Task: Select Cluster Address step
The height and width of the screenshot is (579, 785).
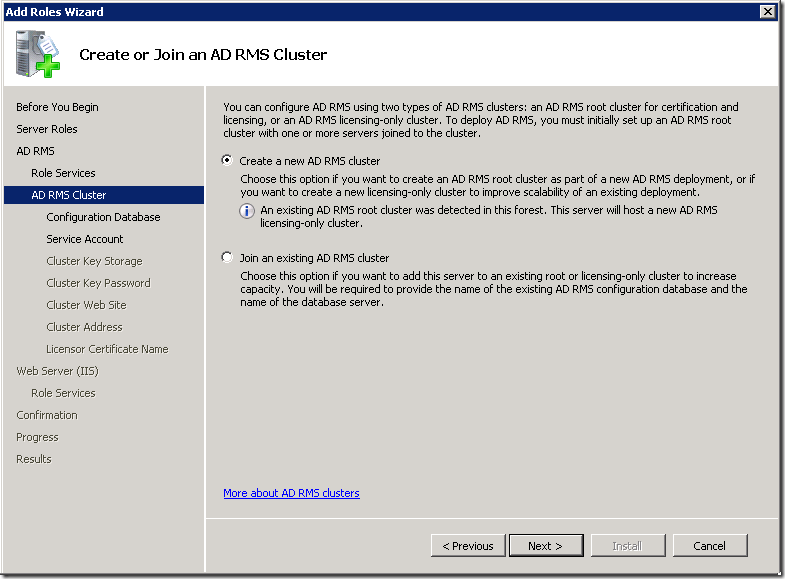Action: point(84,327)
